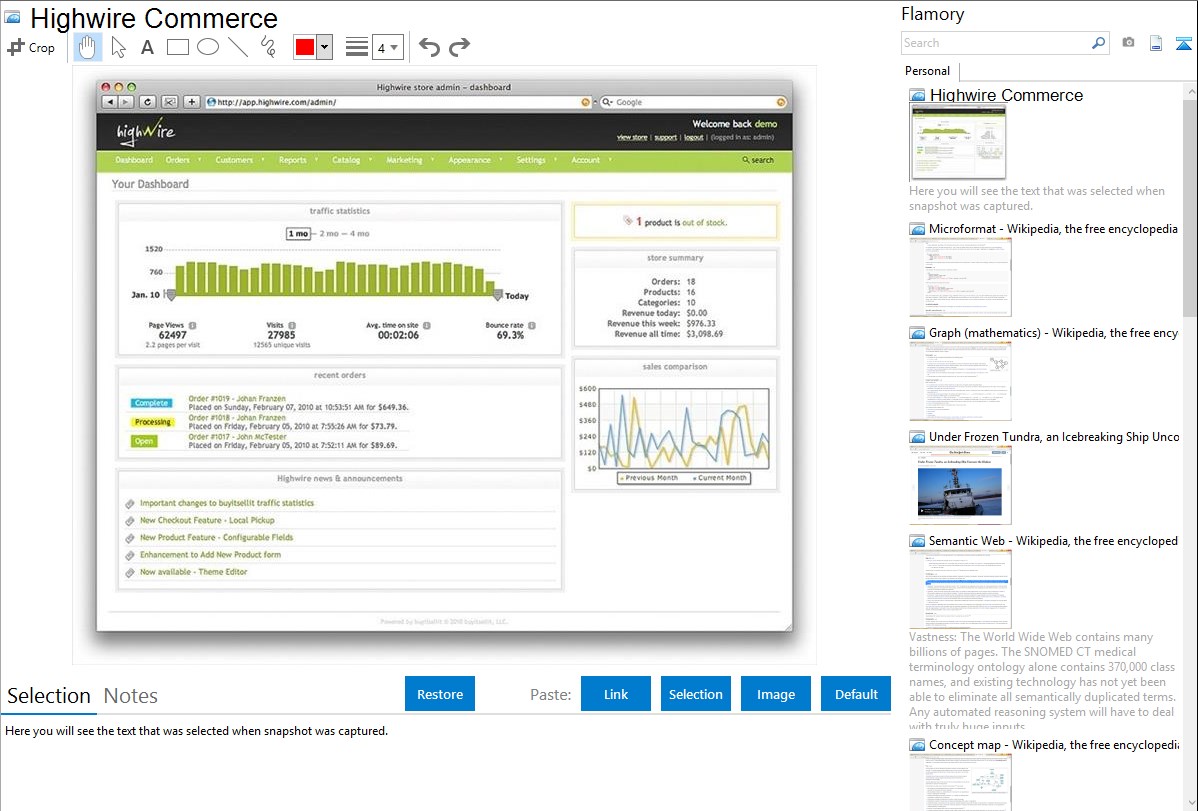Select the Highwire Commerce sidebar thumbnail
Image resolution: width=1198 pixels, height=811 pixels.
point(958,142)
